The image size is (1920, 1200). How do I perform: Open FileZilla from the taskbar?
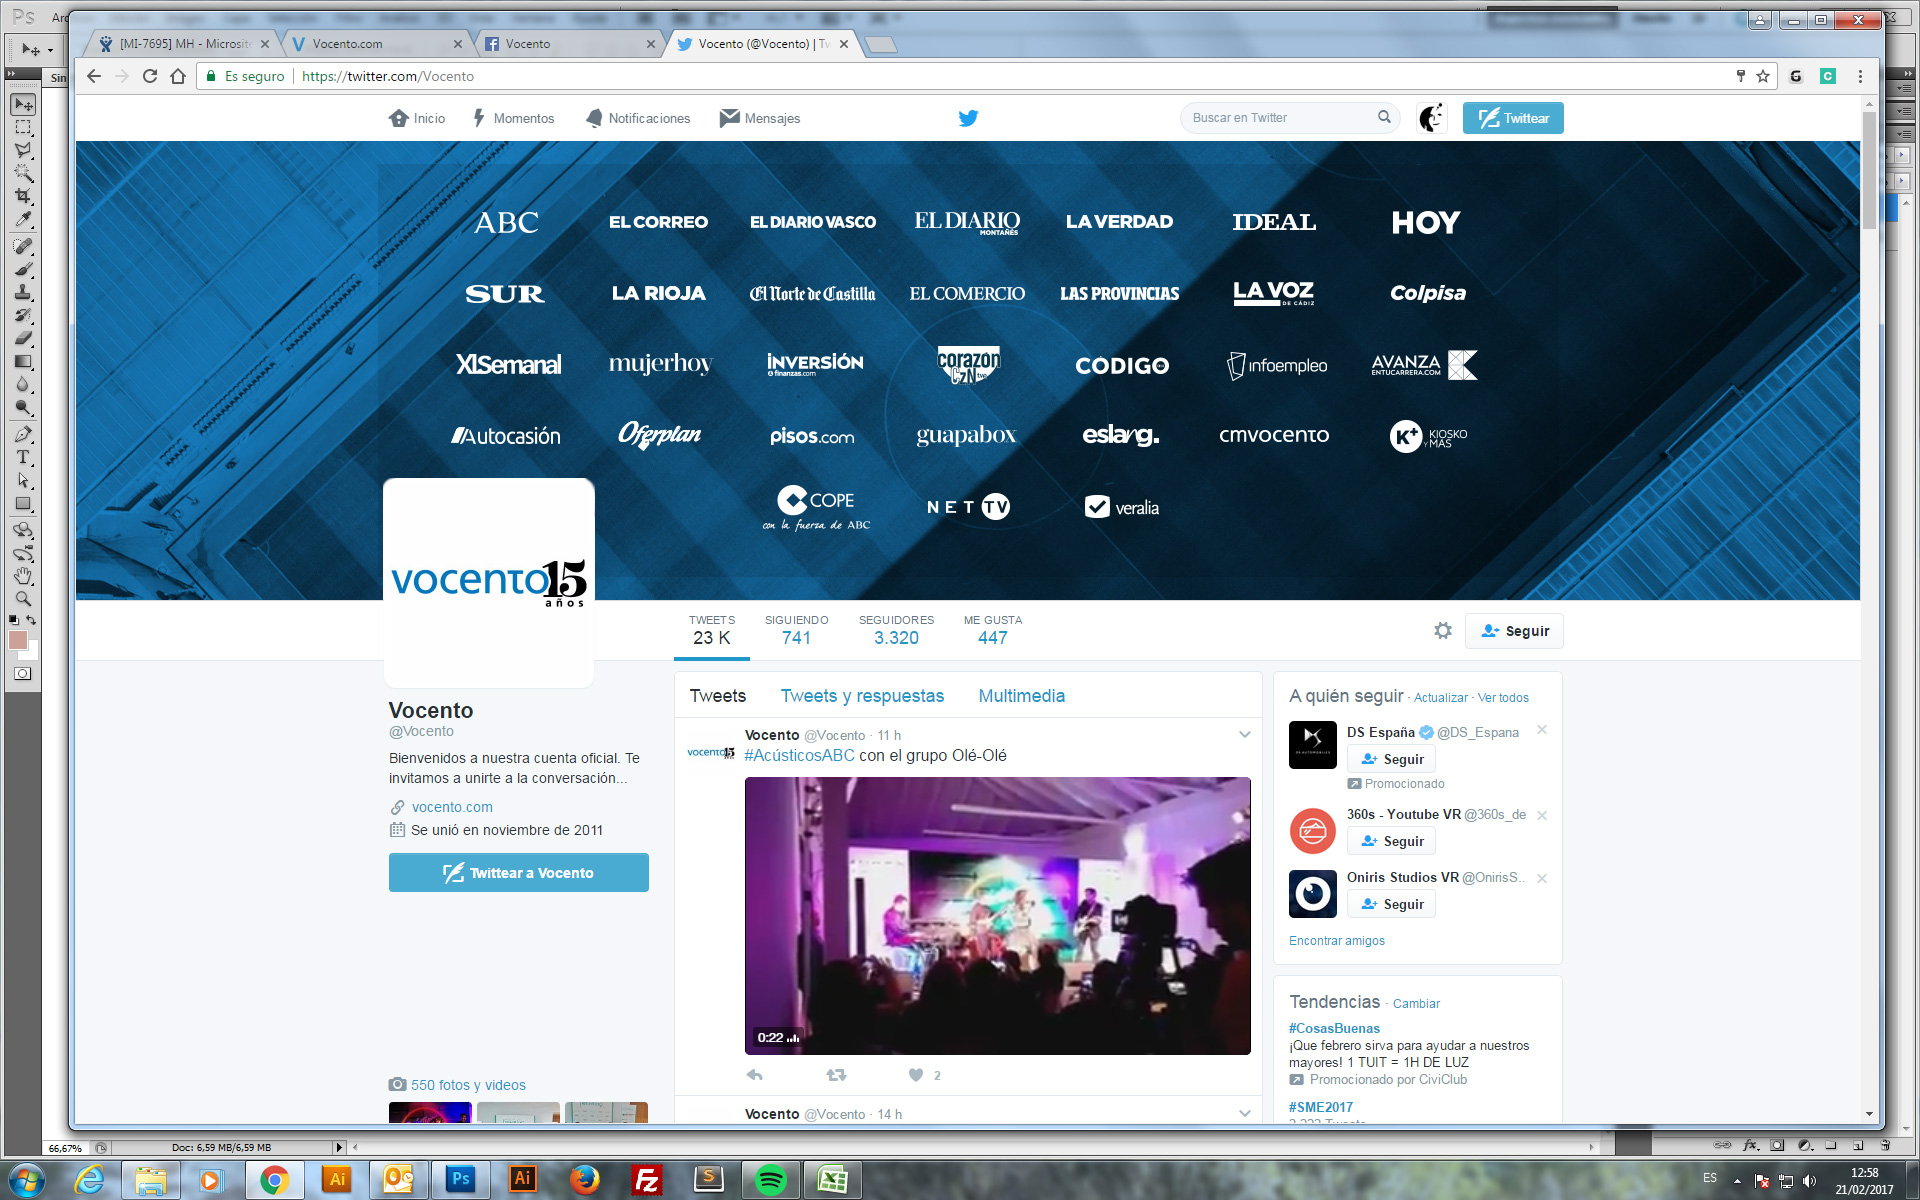point(647,1180)
